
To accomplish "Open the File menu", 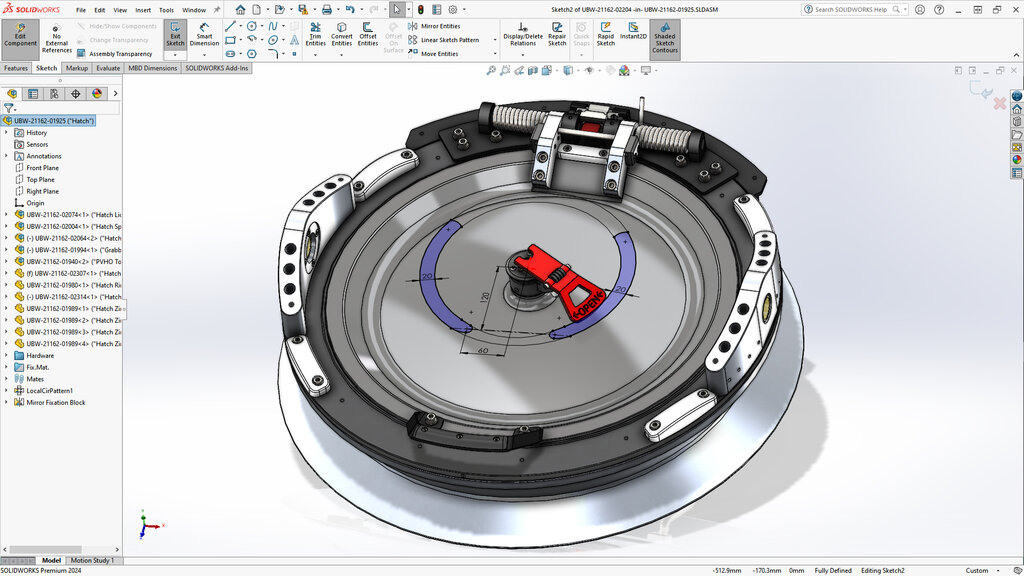I will (x=80, y=10).
